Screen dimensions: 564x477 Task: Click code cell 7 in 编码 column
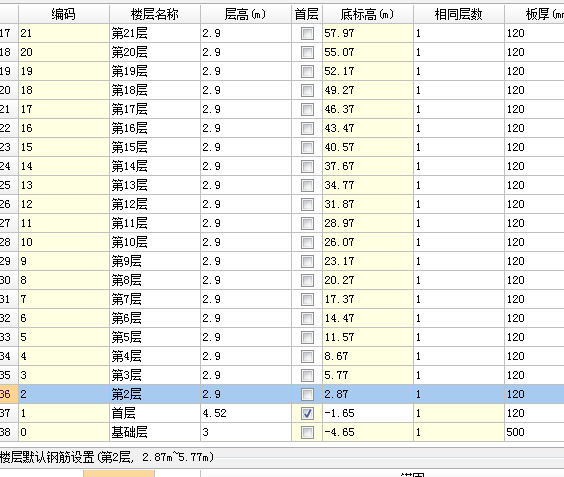point(64,299)
